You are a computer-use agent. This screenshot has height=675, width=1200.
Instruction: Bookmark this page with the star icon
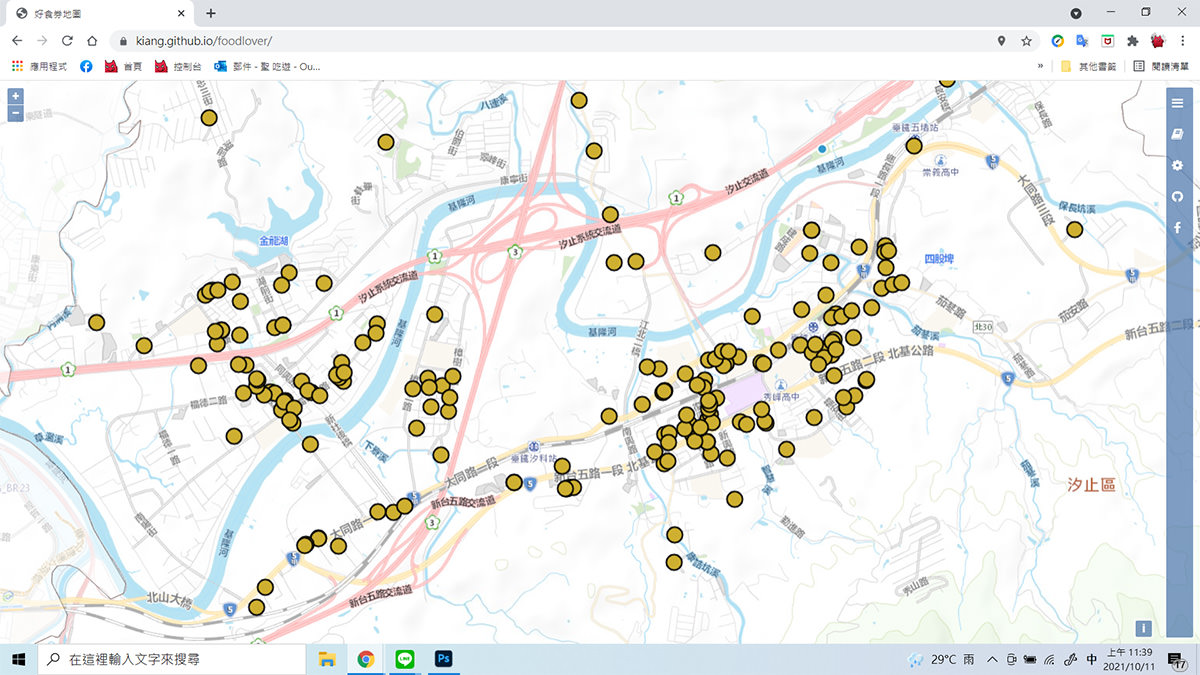point(1026,41)
